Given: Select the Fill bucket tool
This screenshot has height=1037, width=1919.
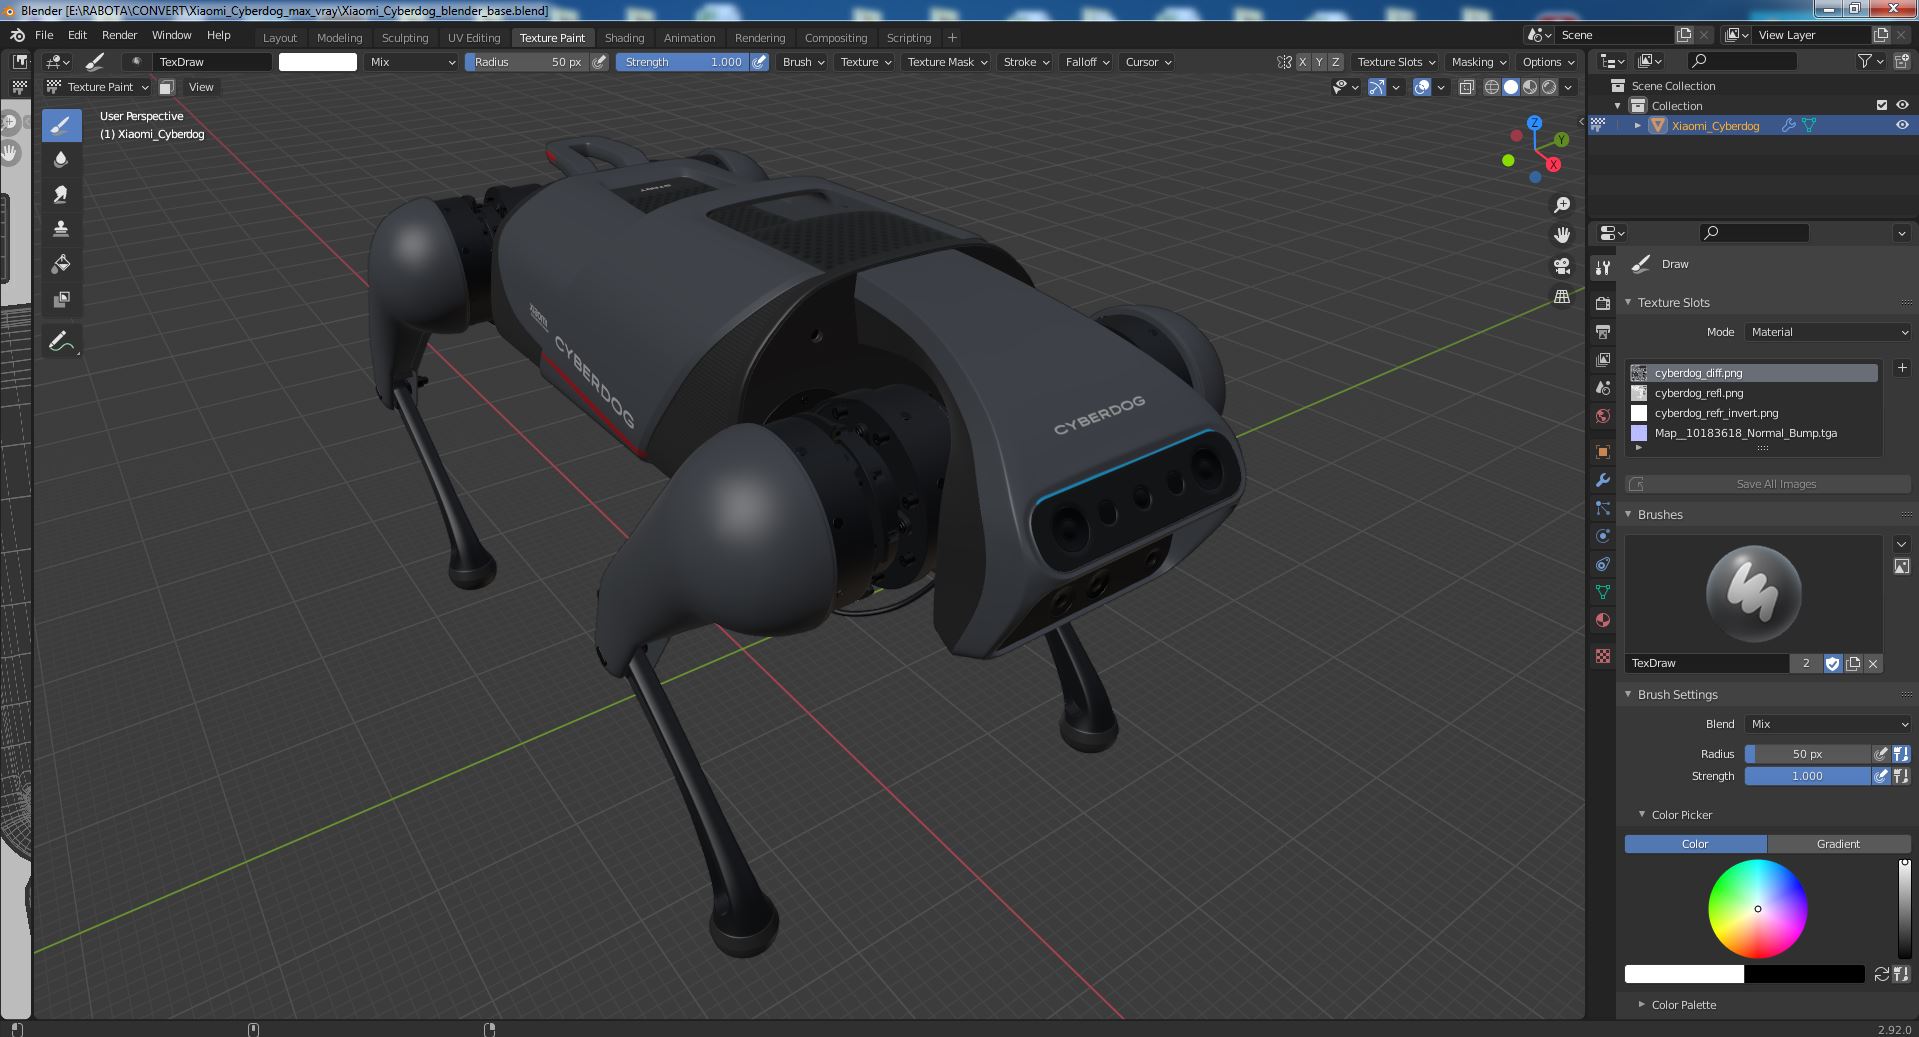Looking at the screenshot, I should [x=61, y=264].
